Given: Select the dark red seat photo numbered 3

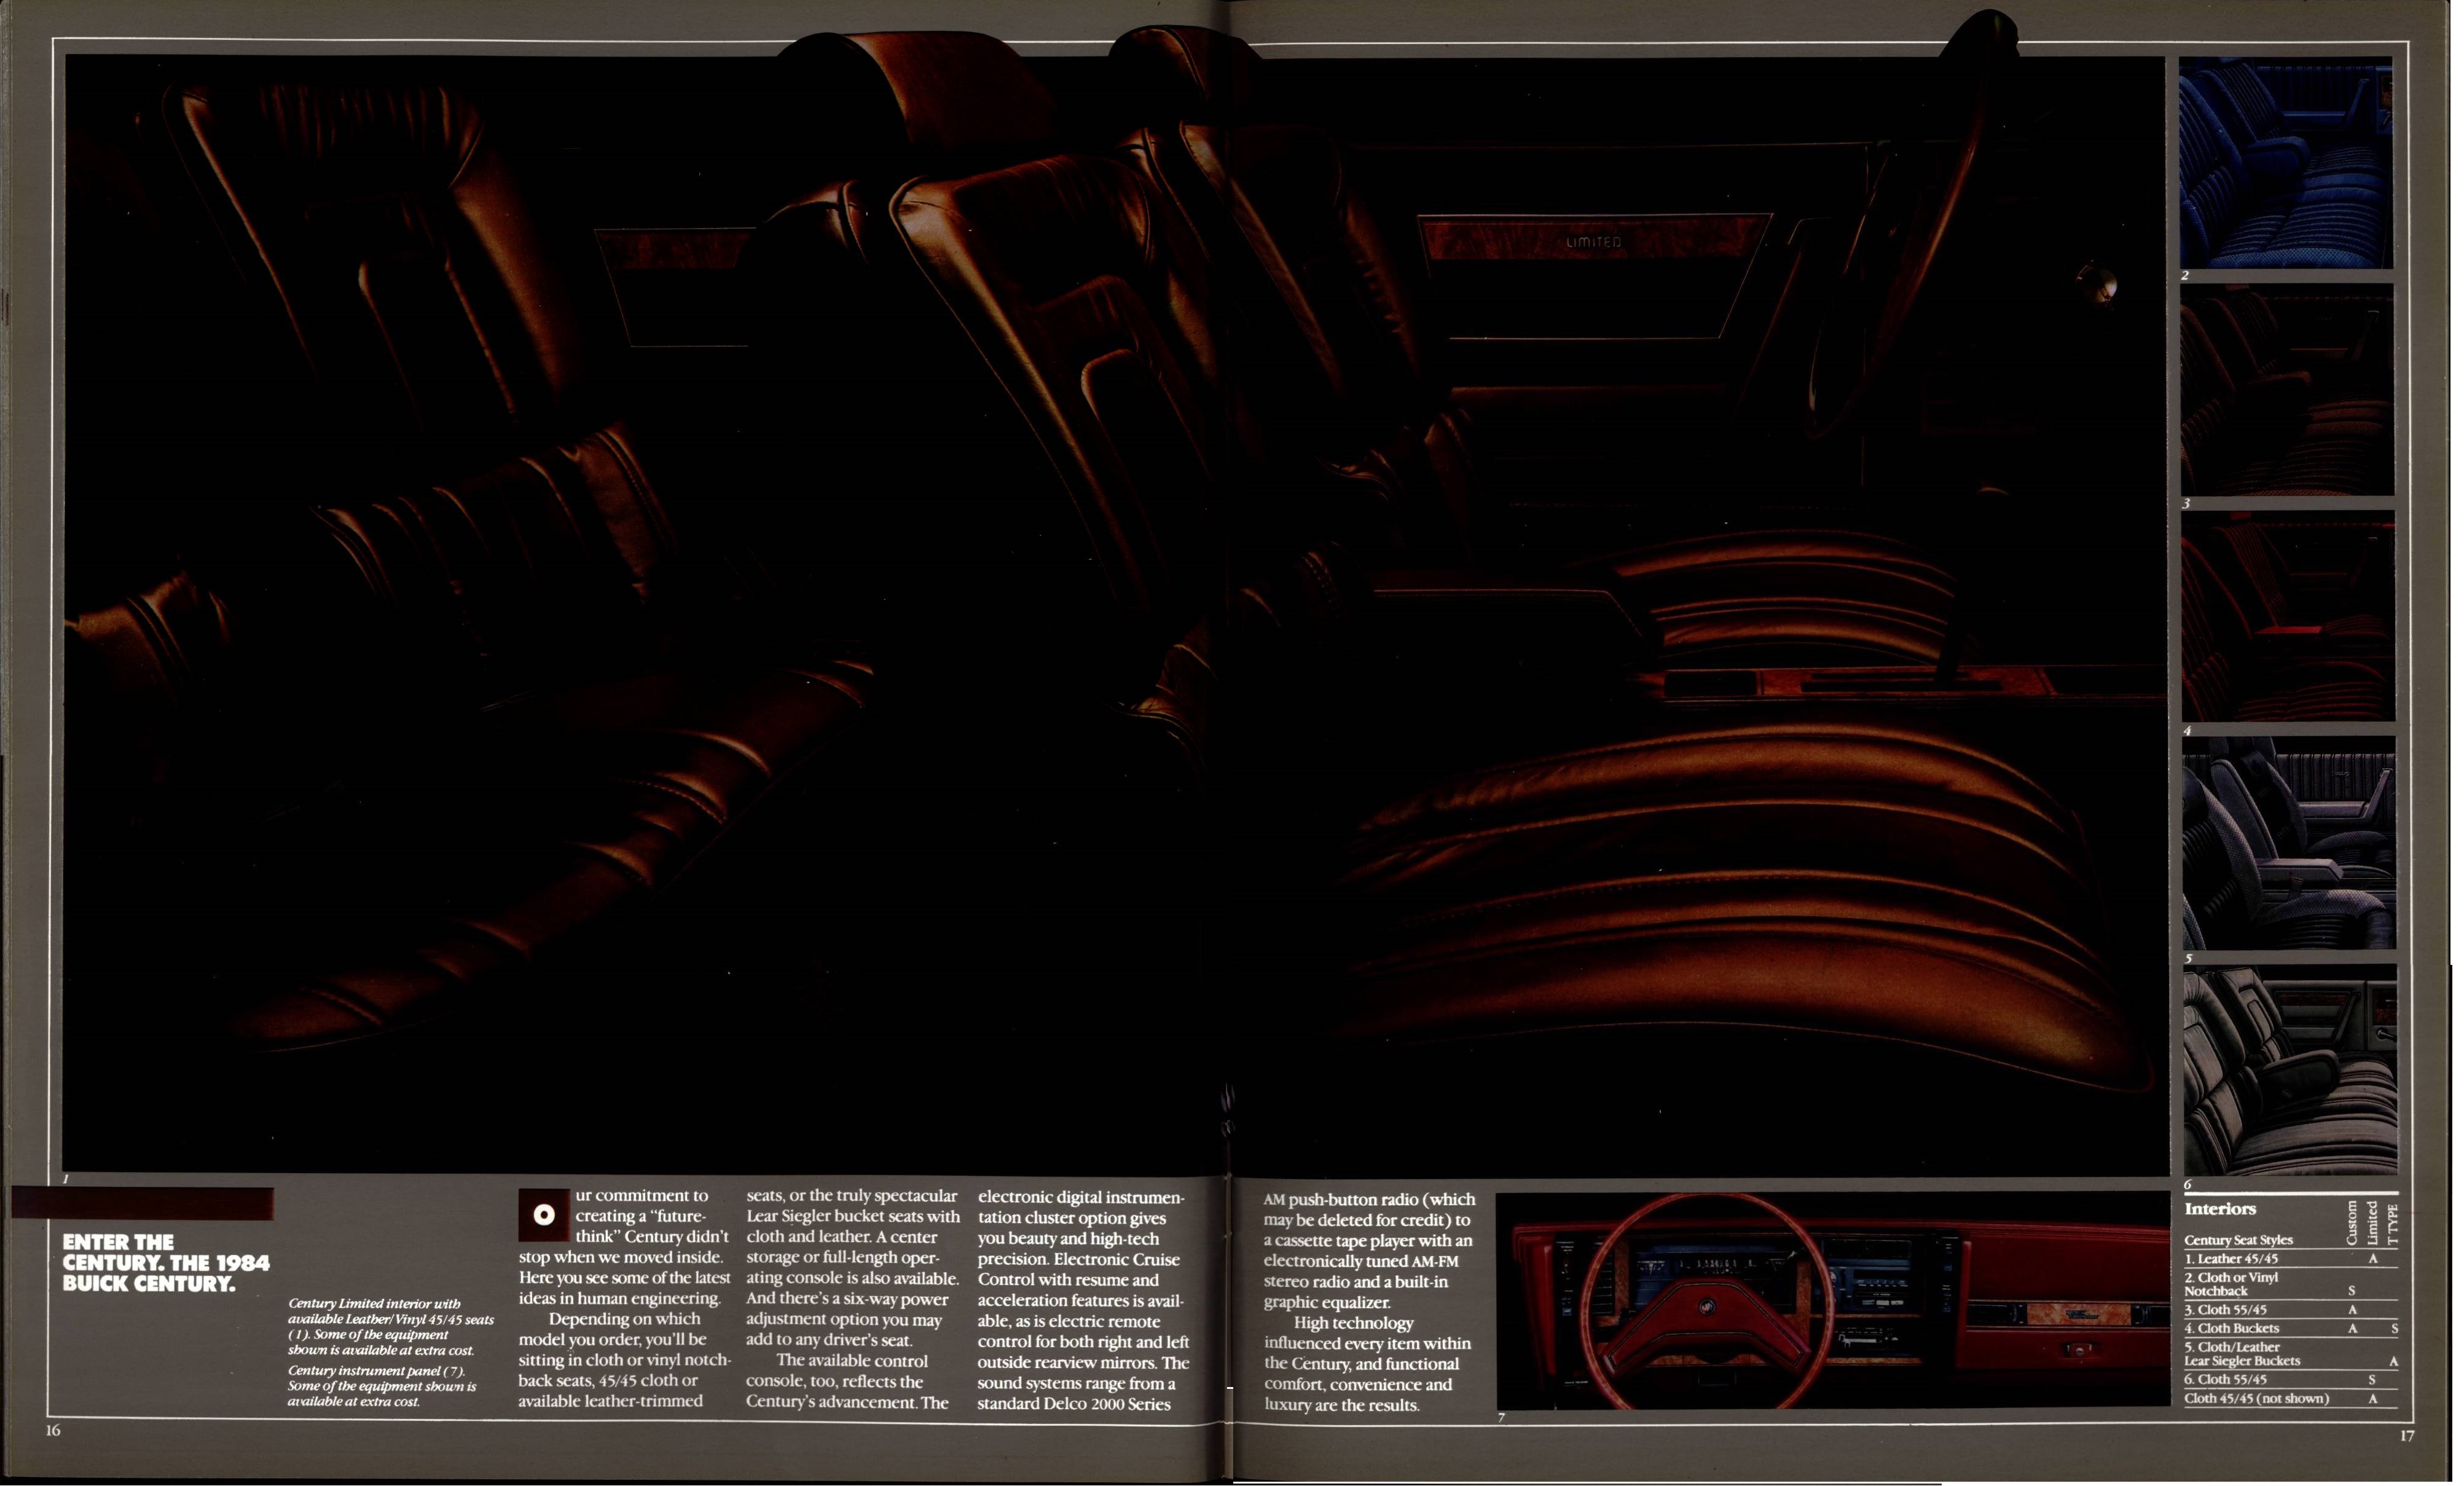Looking at the screenshot, I should click(x=2287, y=390).
